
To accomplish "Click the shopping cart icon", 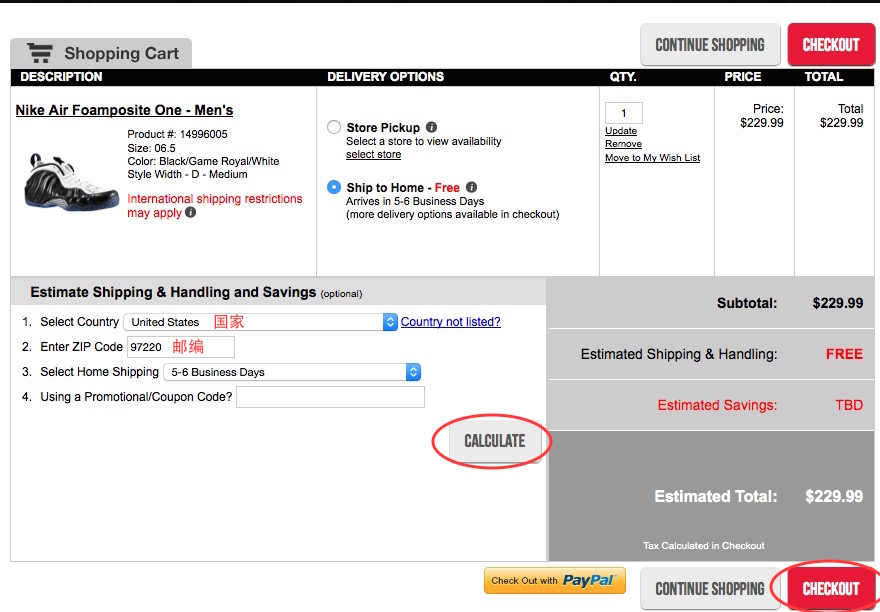I will [40, 53].
